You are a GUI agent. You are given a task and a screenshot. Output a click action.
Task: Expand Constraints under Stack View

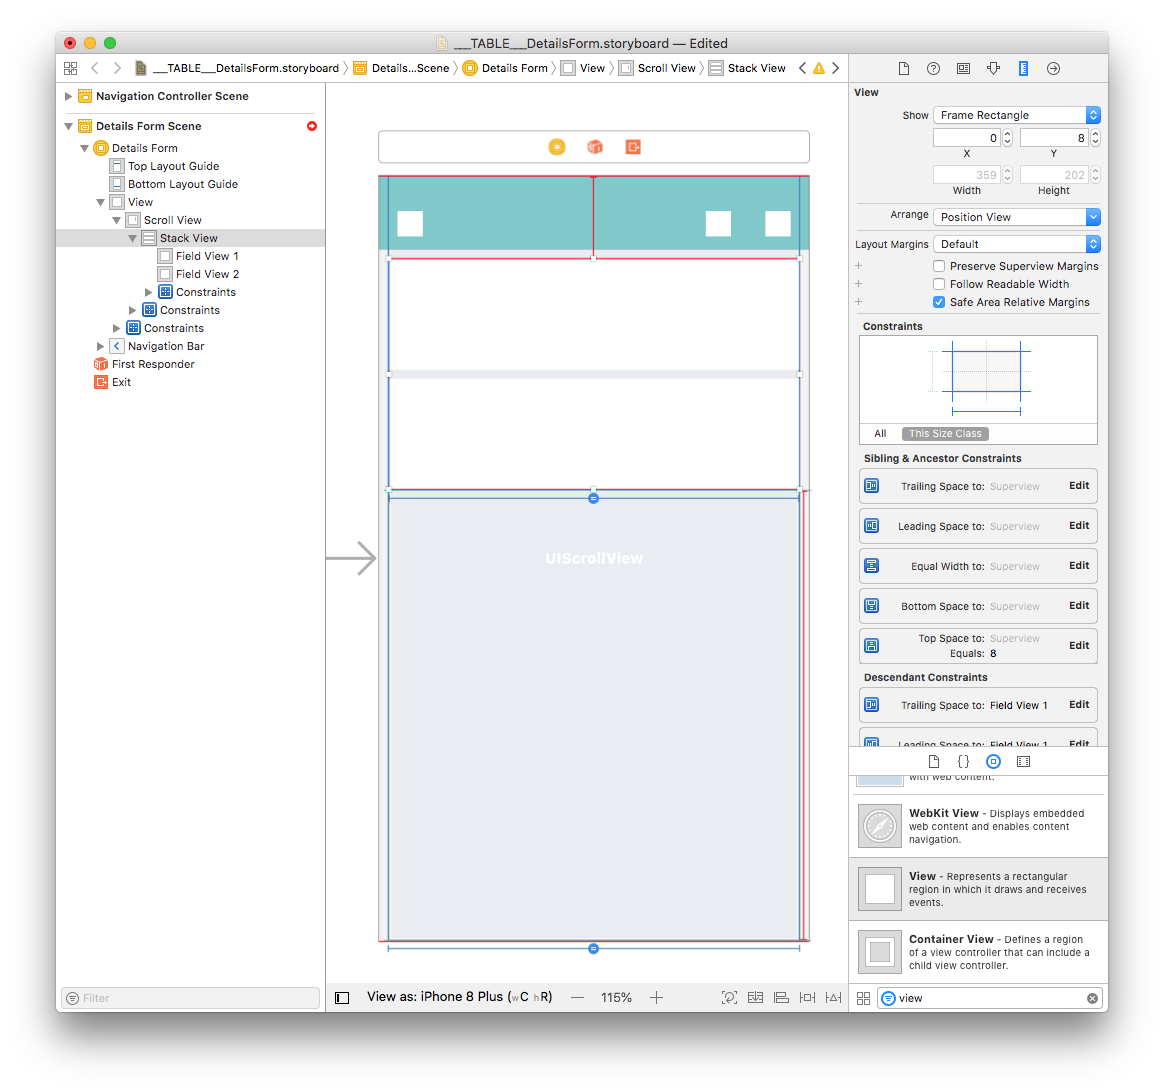coord(148,292)
